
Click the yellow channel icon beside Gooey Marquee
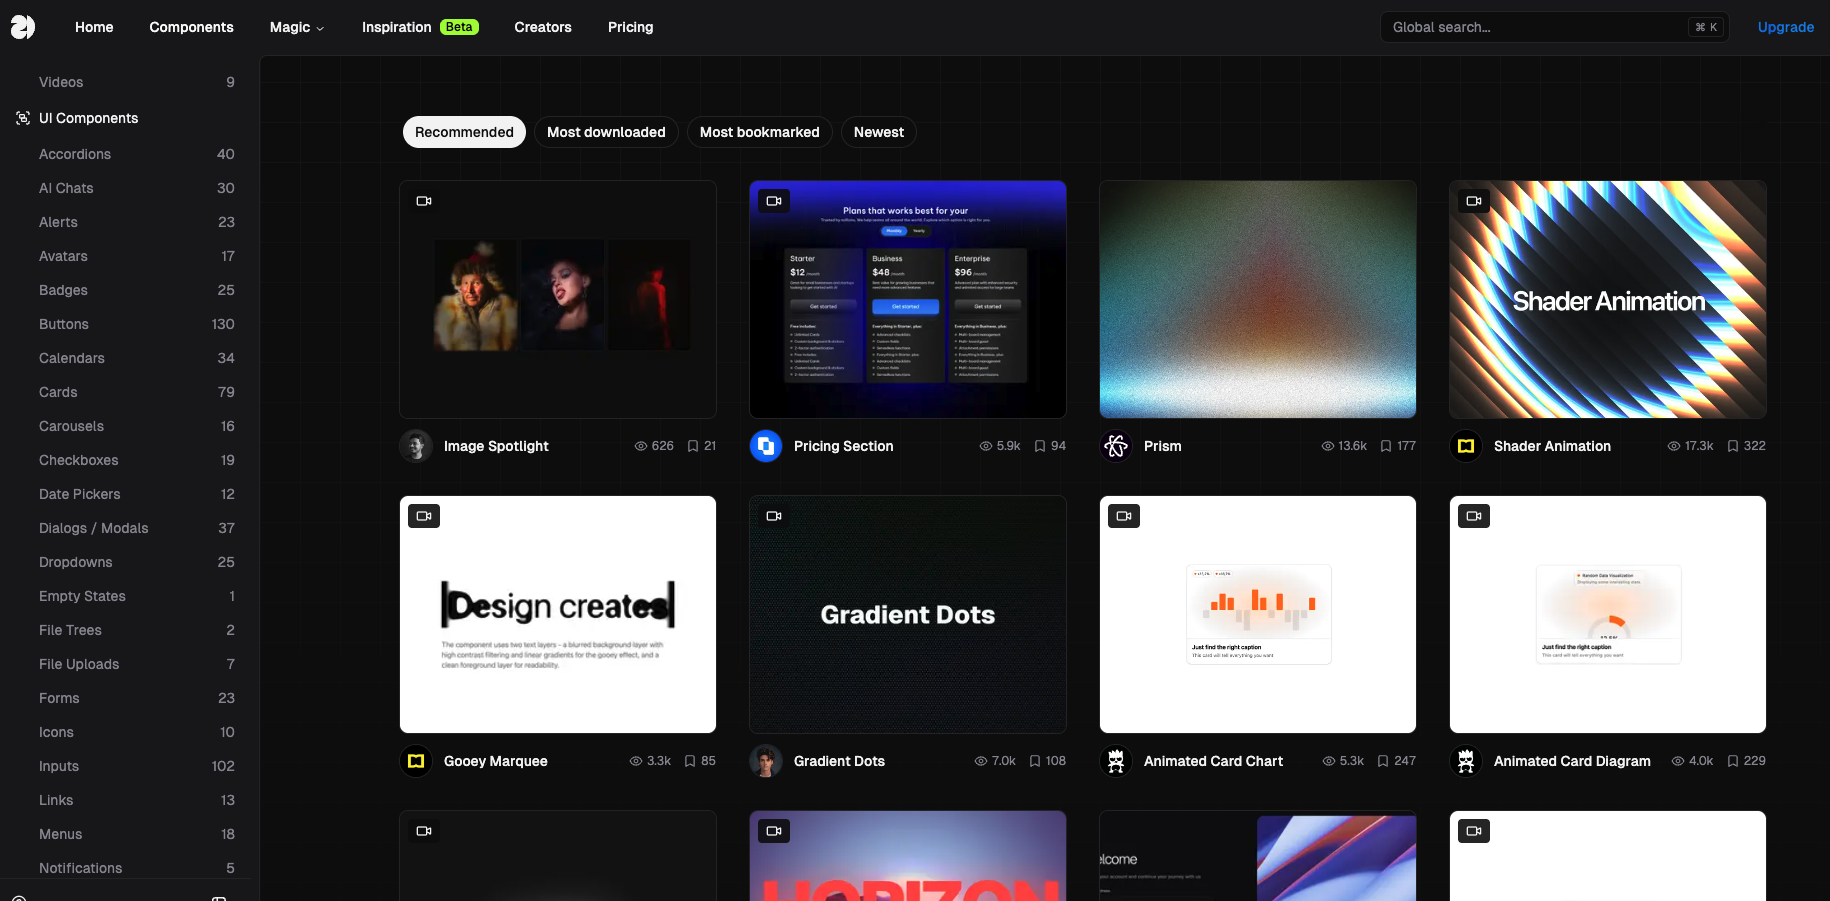415,761
